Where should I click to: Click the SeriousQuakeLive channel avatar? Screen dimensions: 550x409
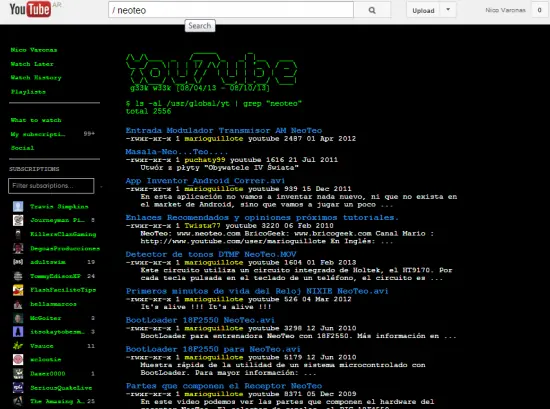coord(18,388)
